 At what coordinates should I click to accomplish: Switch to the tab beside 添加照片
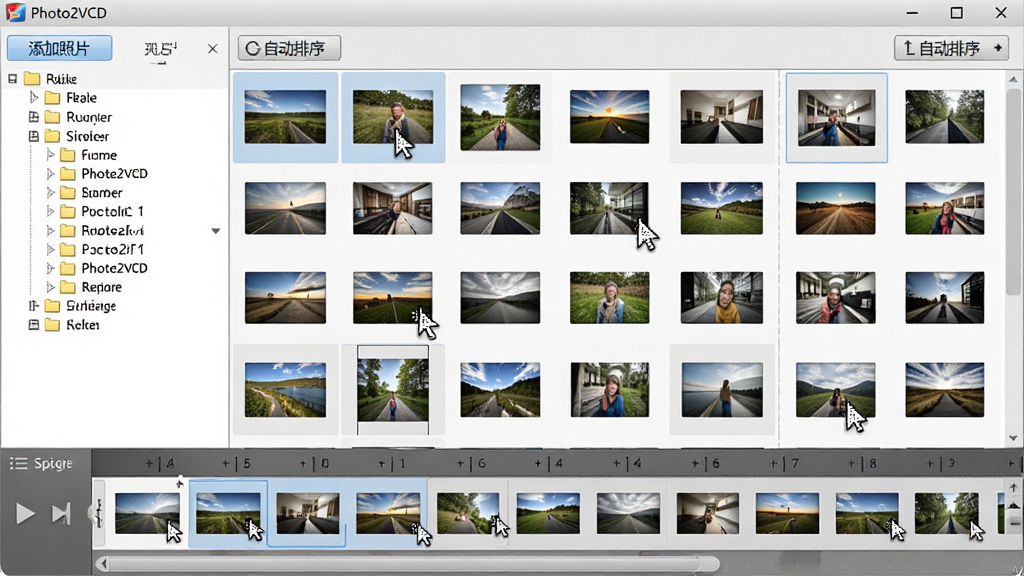(161, 50)
